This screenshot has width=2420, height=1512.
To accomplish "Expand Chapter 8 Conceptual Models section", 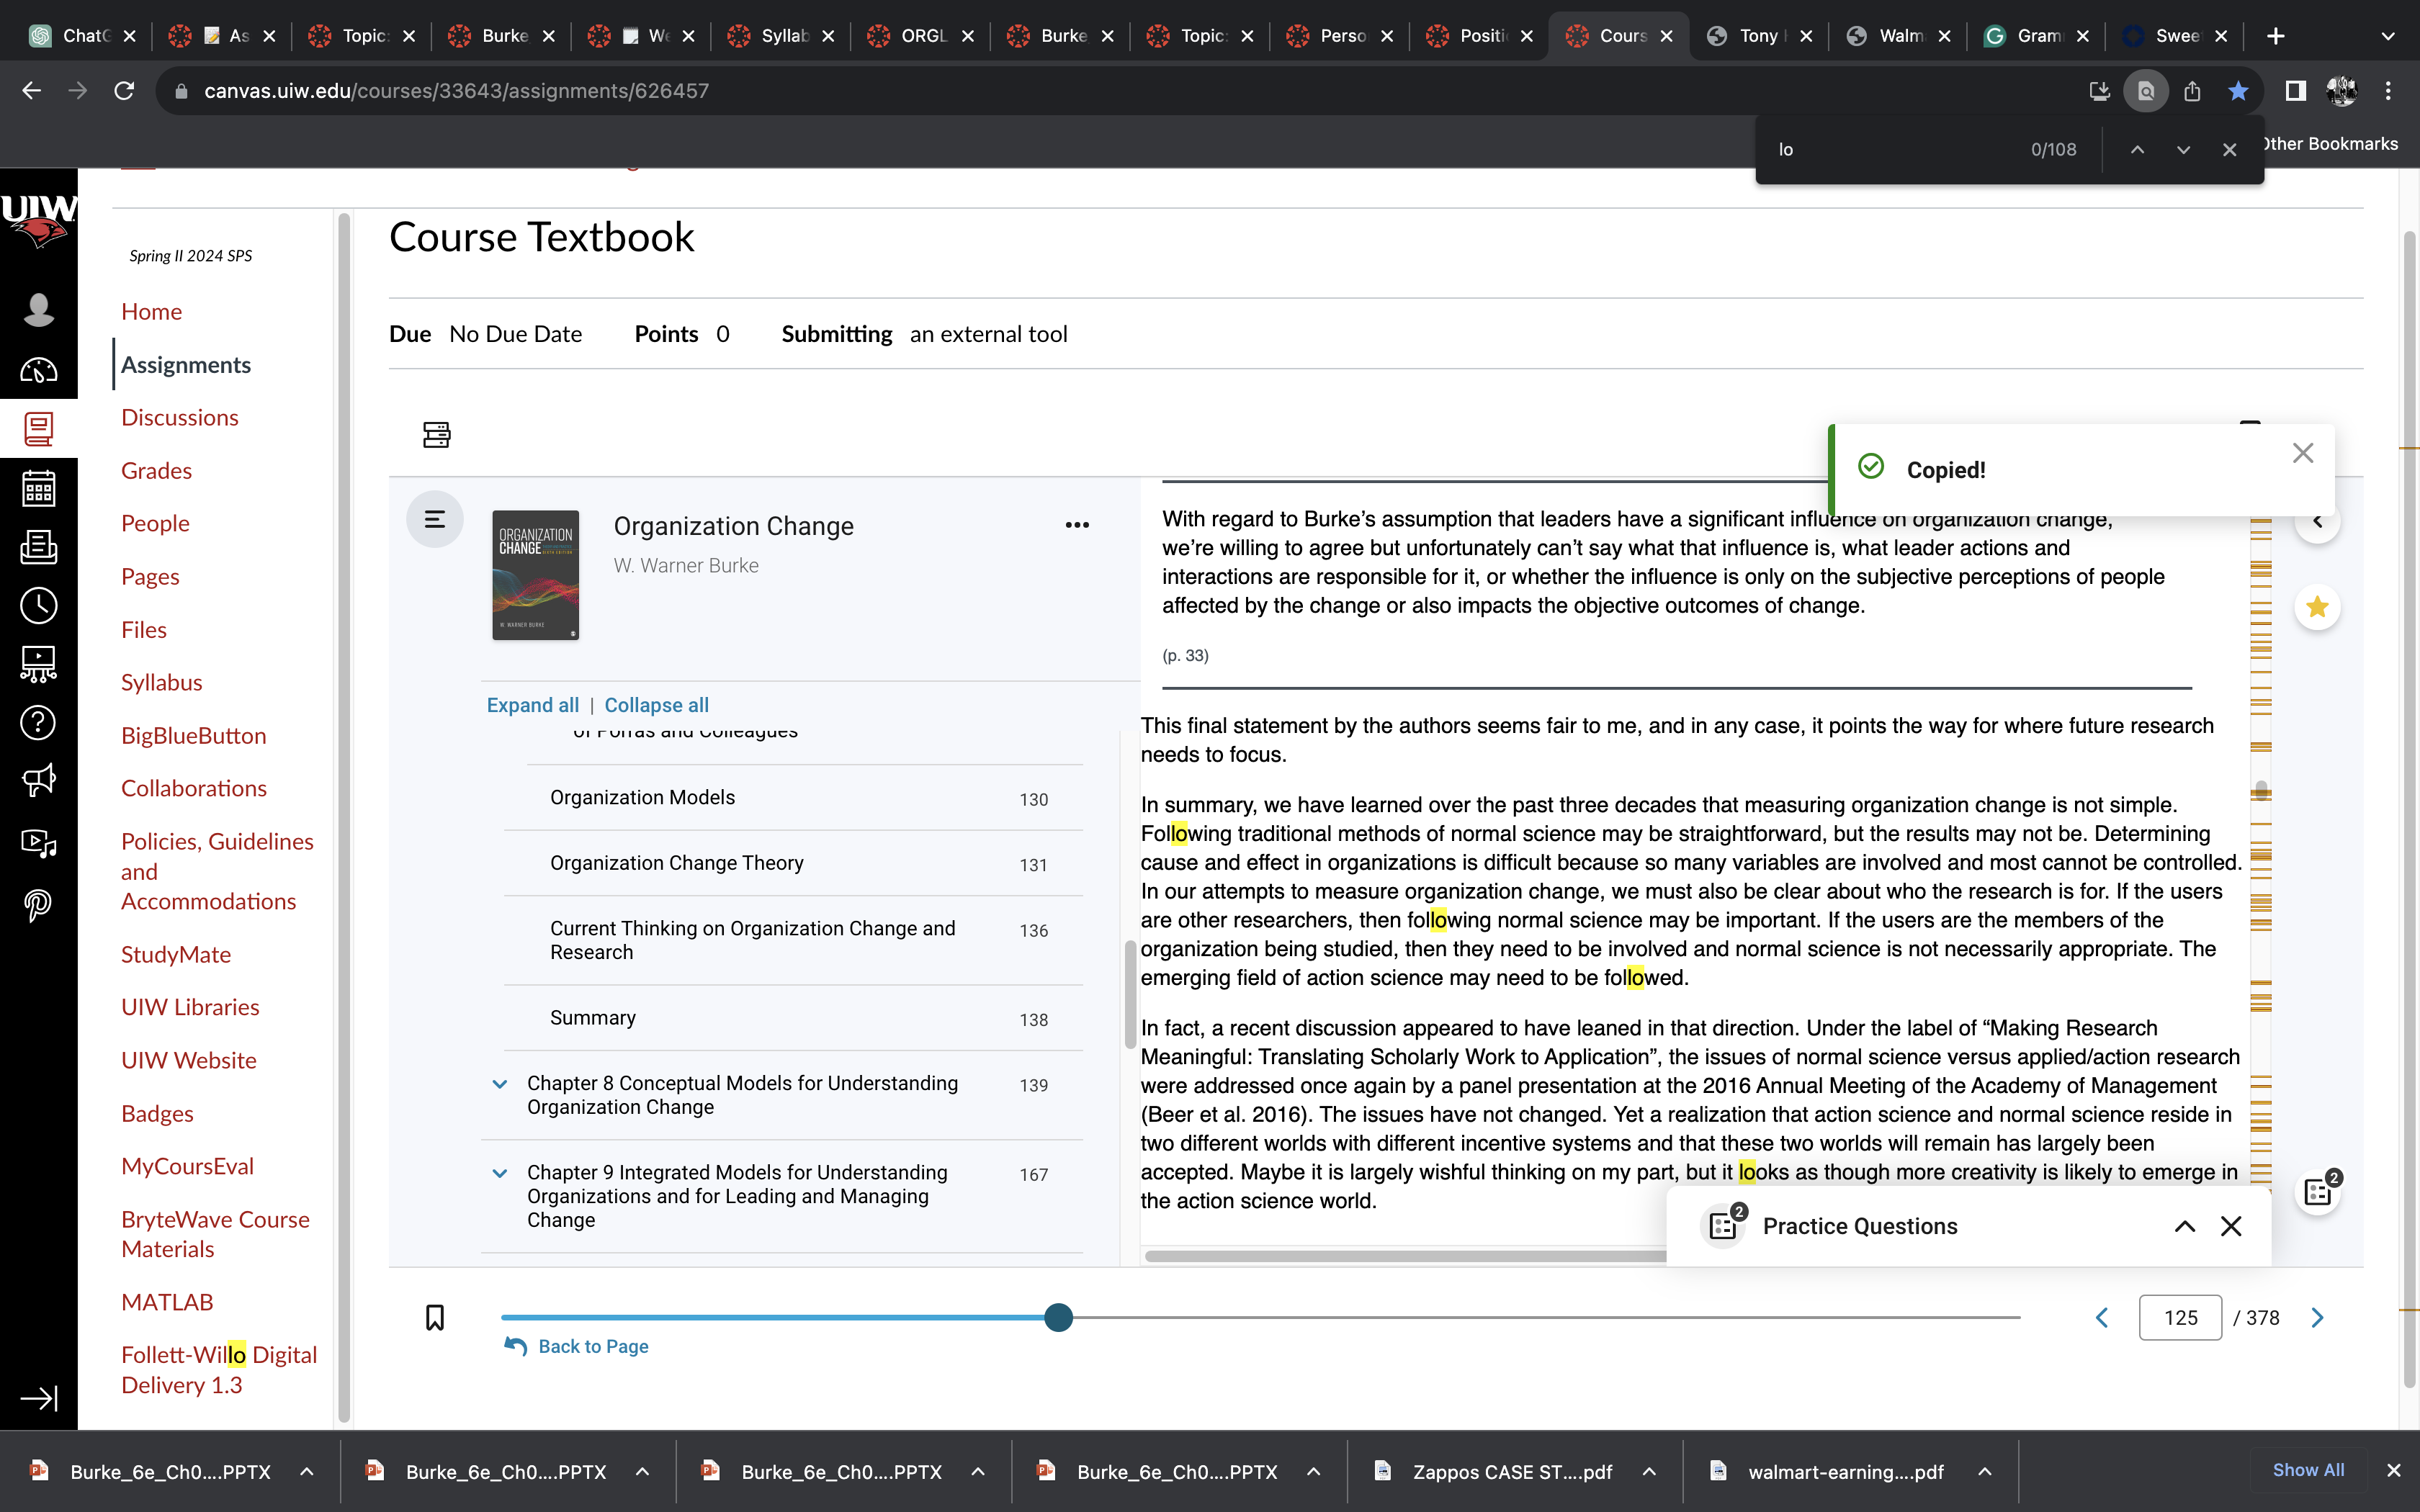I will [x=500, y=1084].
